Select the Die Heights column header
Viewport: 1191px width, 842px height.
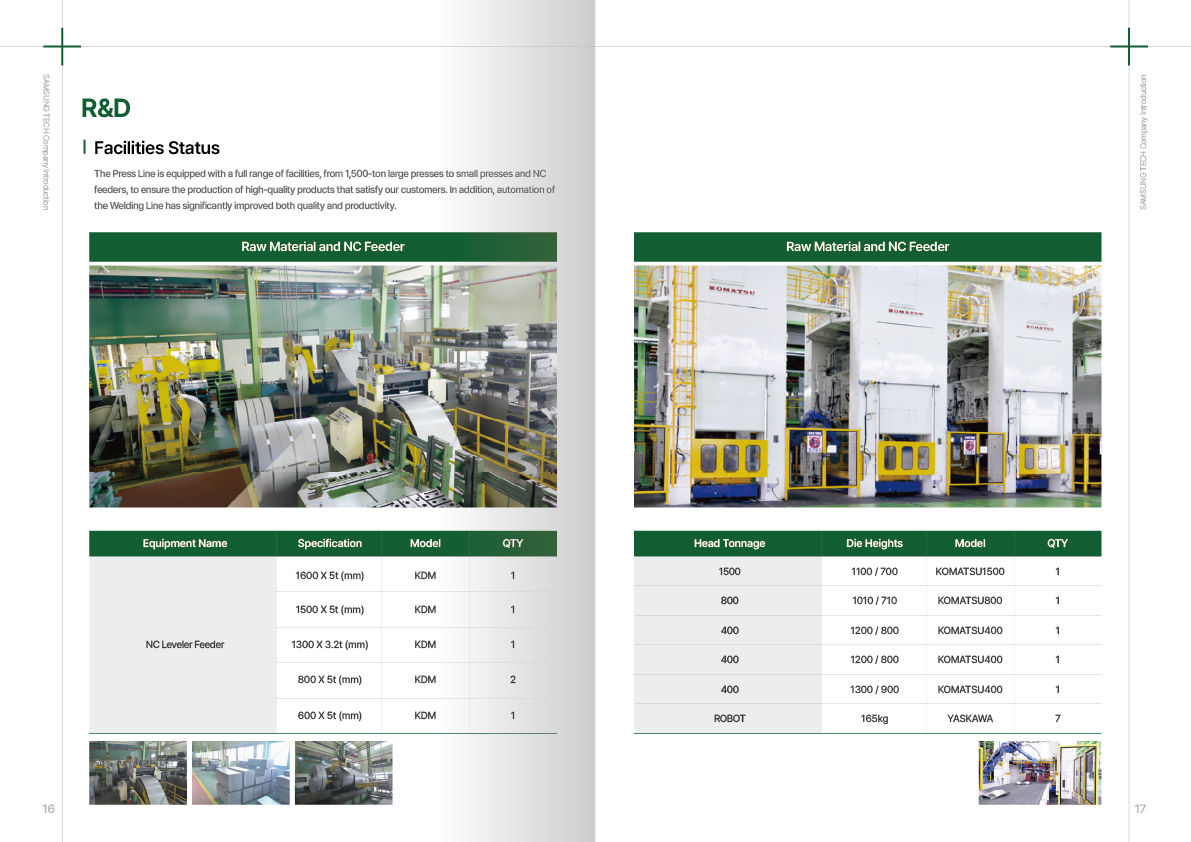(874, 543)
